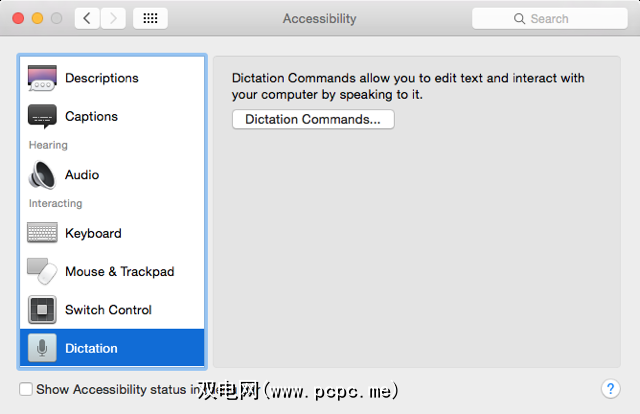Open the help question mark button

pos(610,389)
